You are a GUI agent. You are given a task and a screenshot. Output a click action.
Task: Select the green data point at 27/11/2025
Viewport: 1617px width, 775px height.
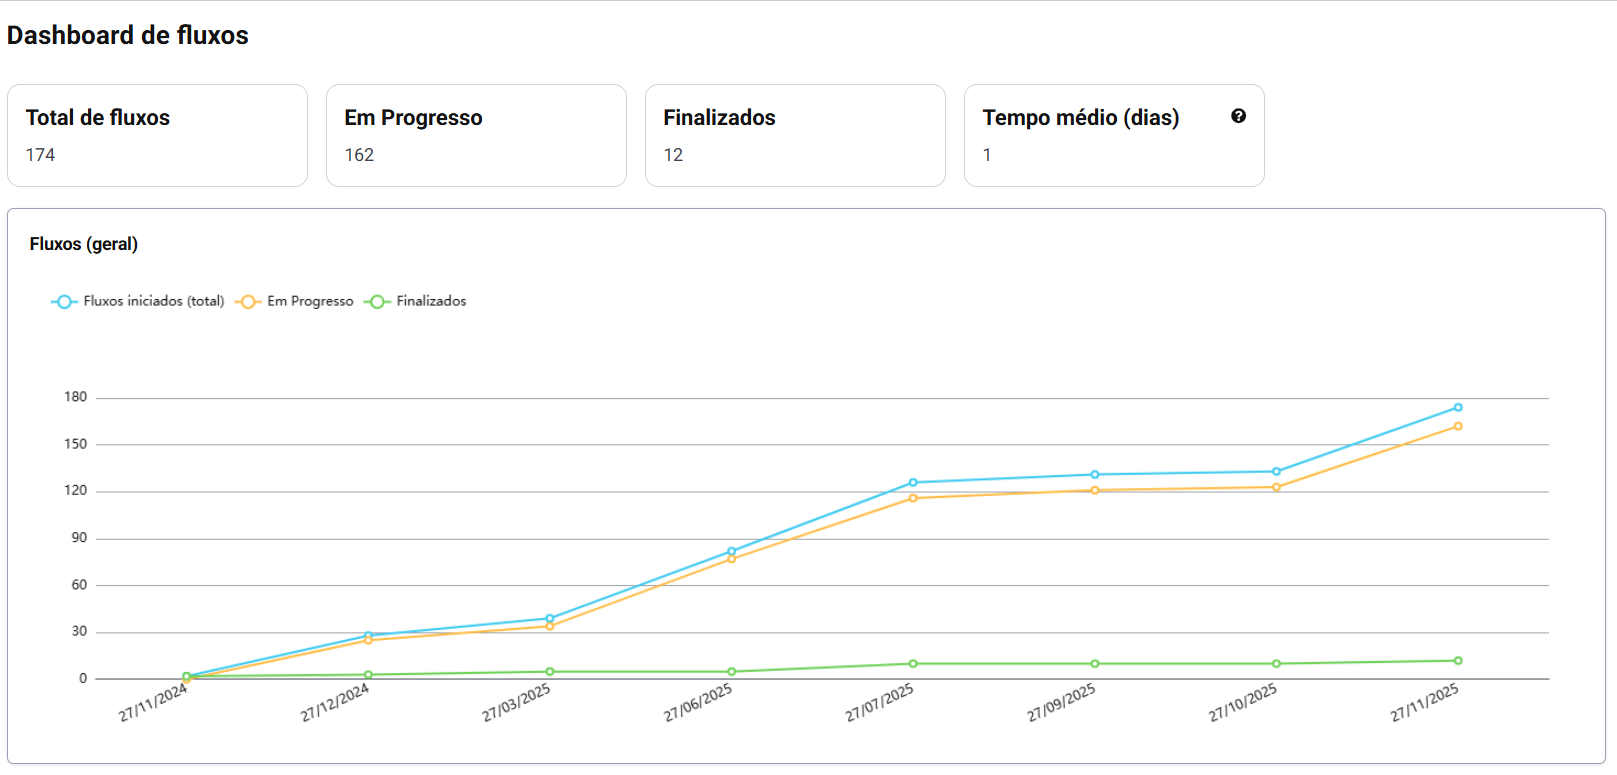(1458, 661)
